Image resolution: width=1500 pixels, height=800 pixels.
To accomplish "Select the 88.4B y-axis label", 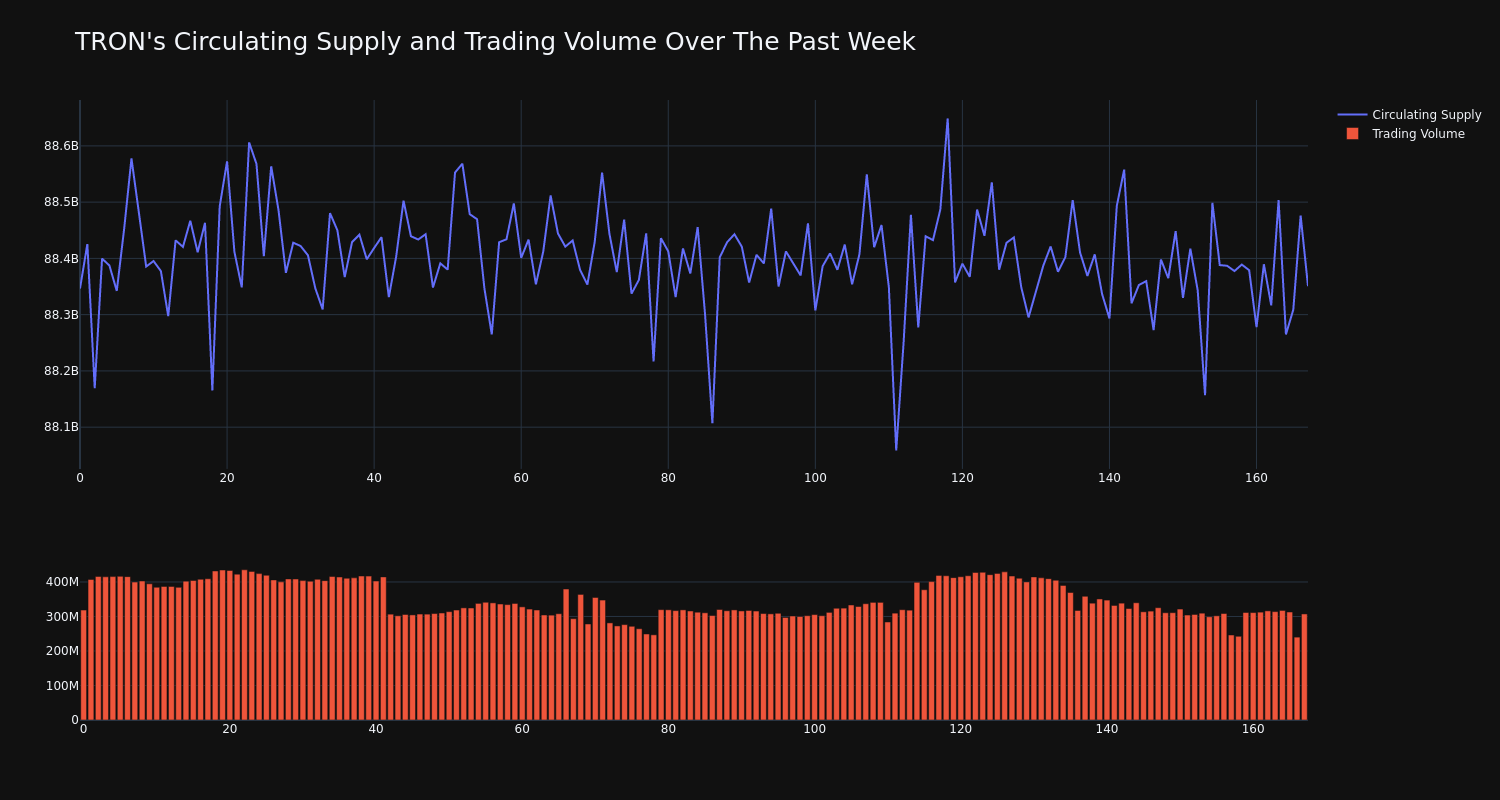I will [61, 259].
